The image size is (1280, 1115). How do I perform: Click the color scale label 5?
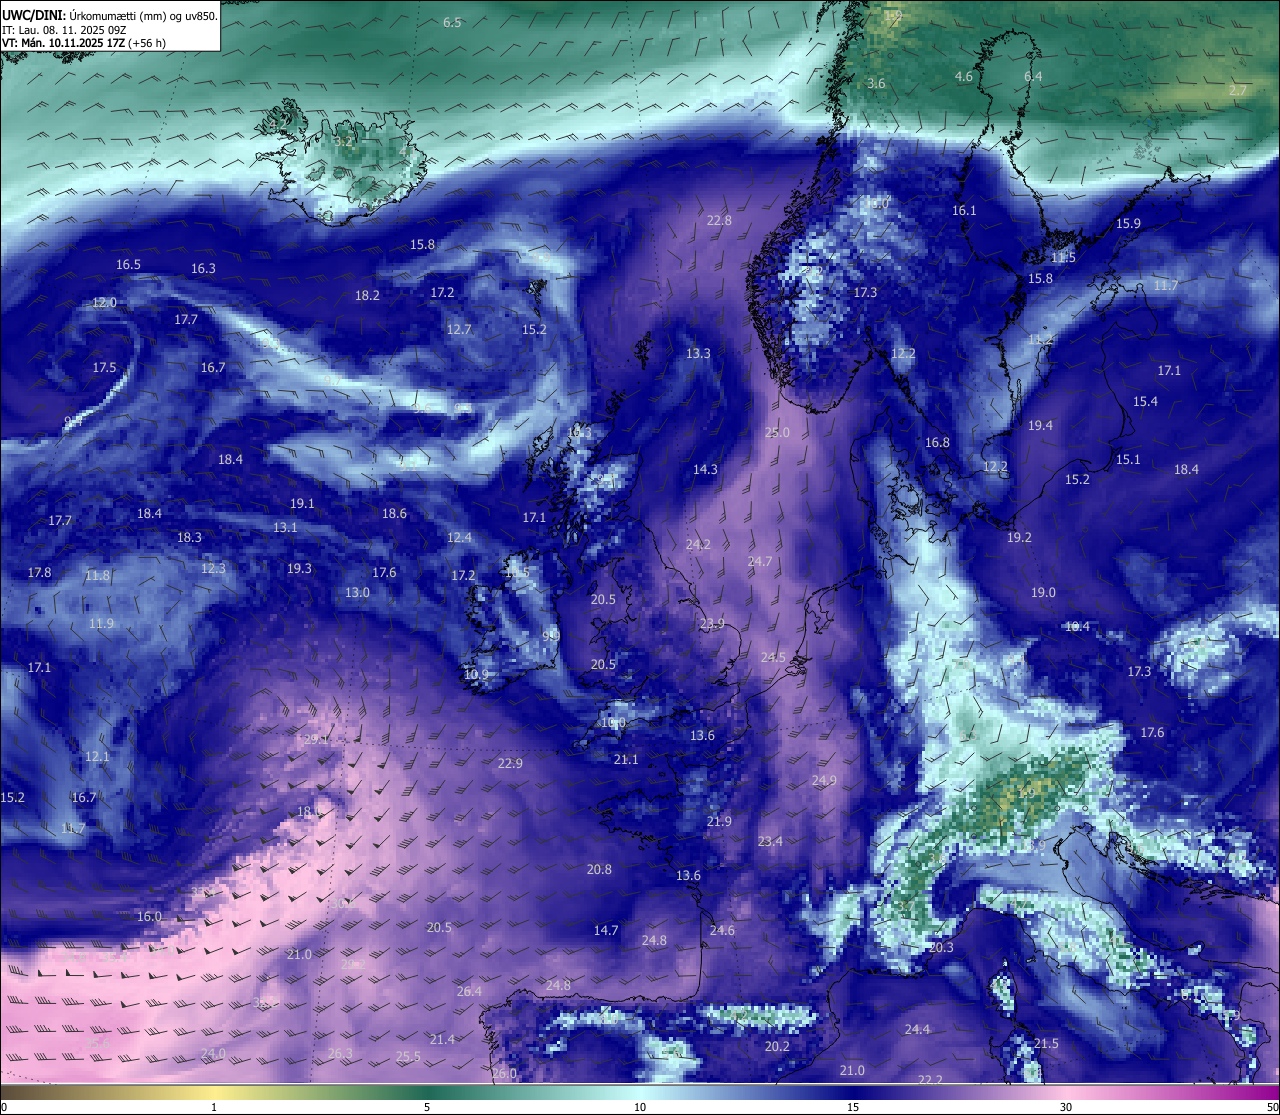coord(427,1107)
